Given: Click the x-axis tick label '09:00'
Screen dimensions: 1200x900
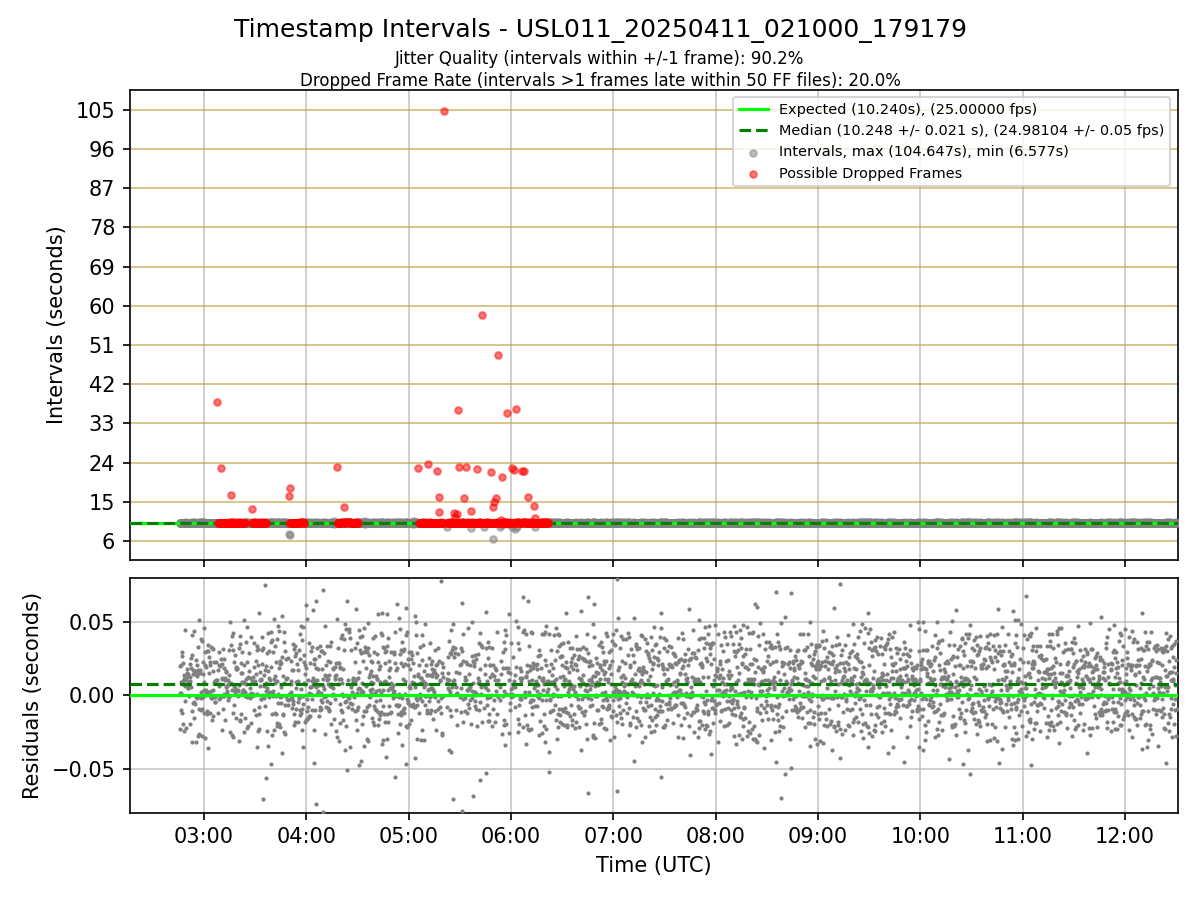Looking at the screenshot, I should [818, 835].
